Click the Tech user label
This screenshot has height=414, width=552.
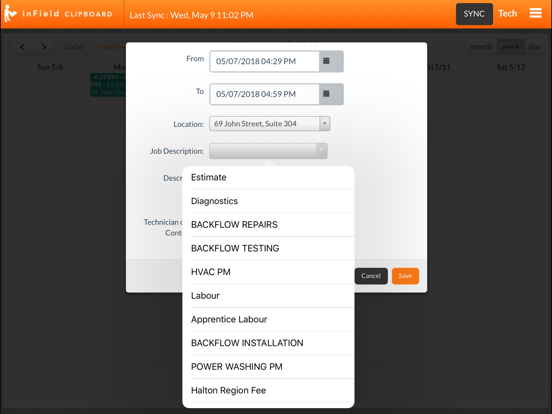507,14
